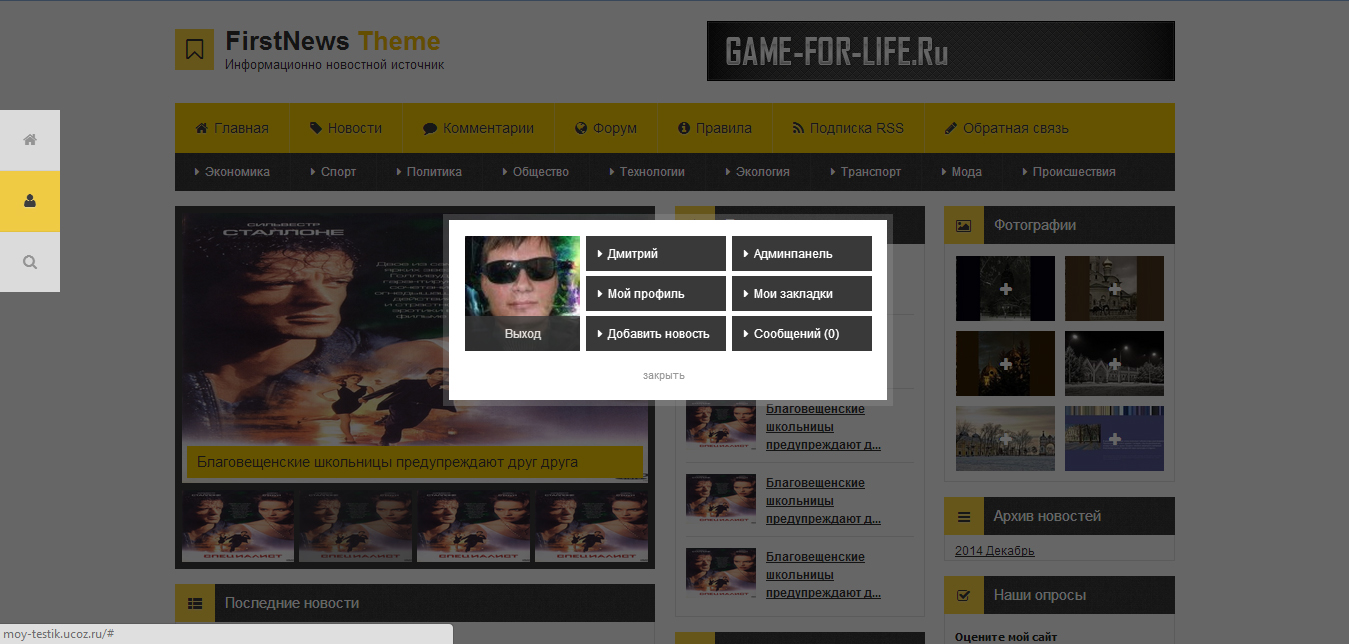
Task: Click Добавить новость button
Action: 656,334
